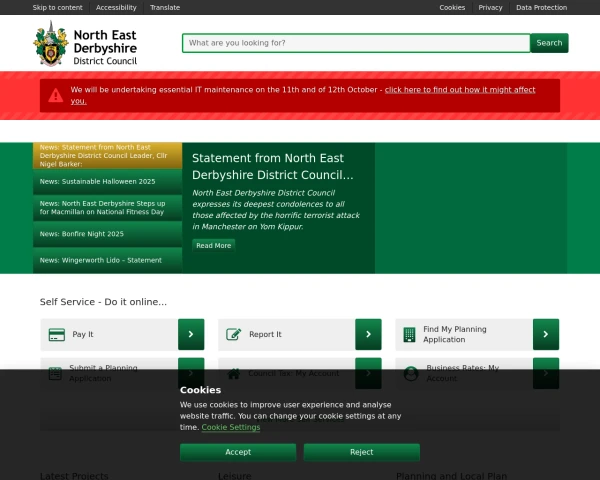
Task: Open the Cookies link in top bar
Action: coord(452,7)
